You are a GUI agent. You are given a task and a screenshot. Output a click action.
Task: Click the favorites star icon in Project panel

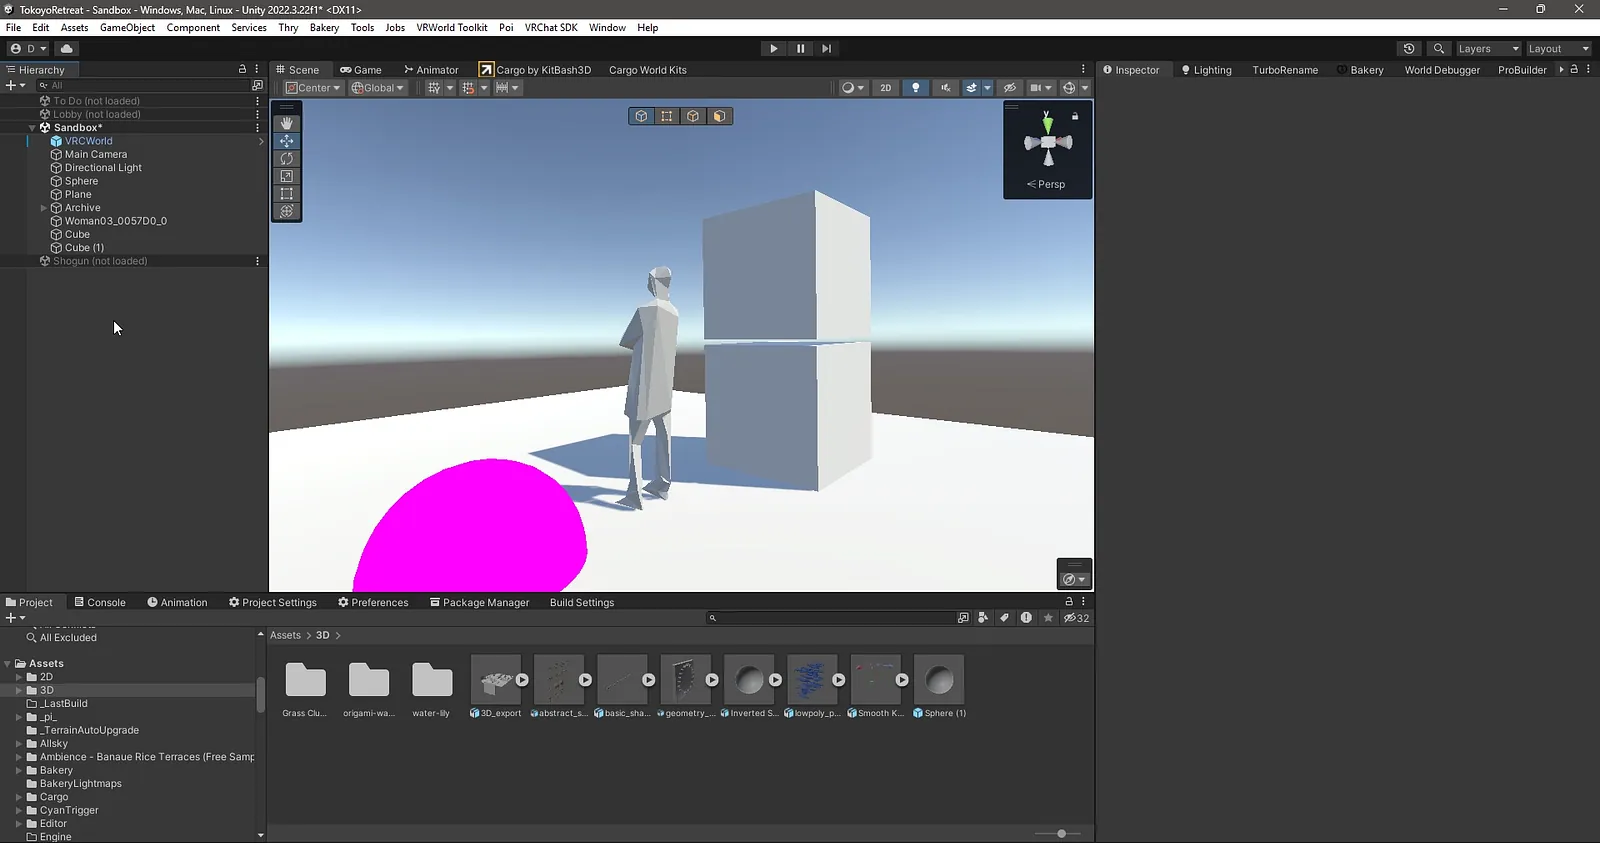point(1048,618)
